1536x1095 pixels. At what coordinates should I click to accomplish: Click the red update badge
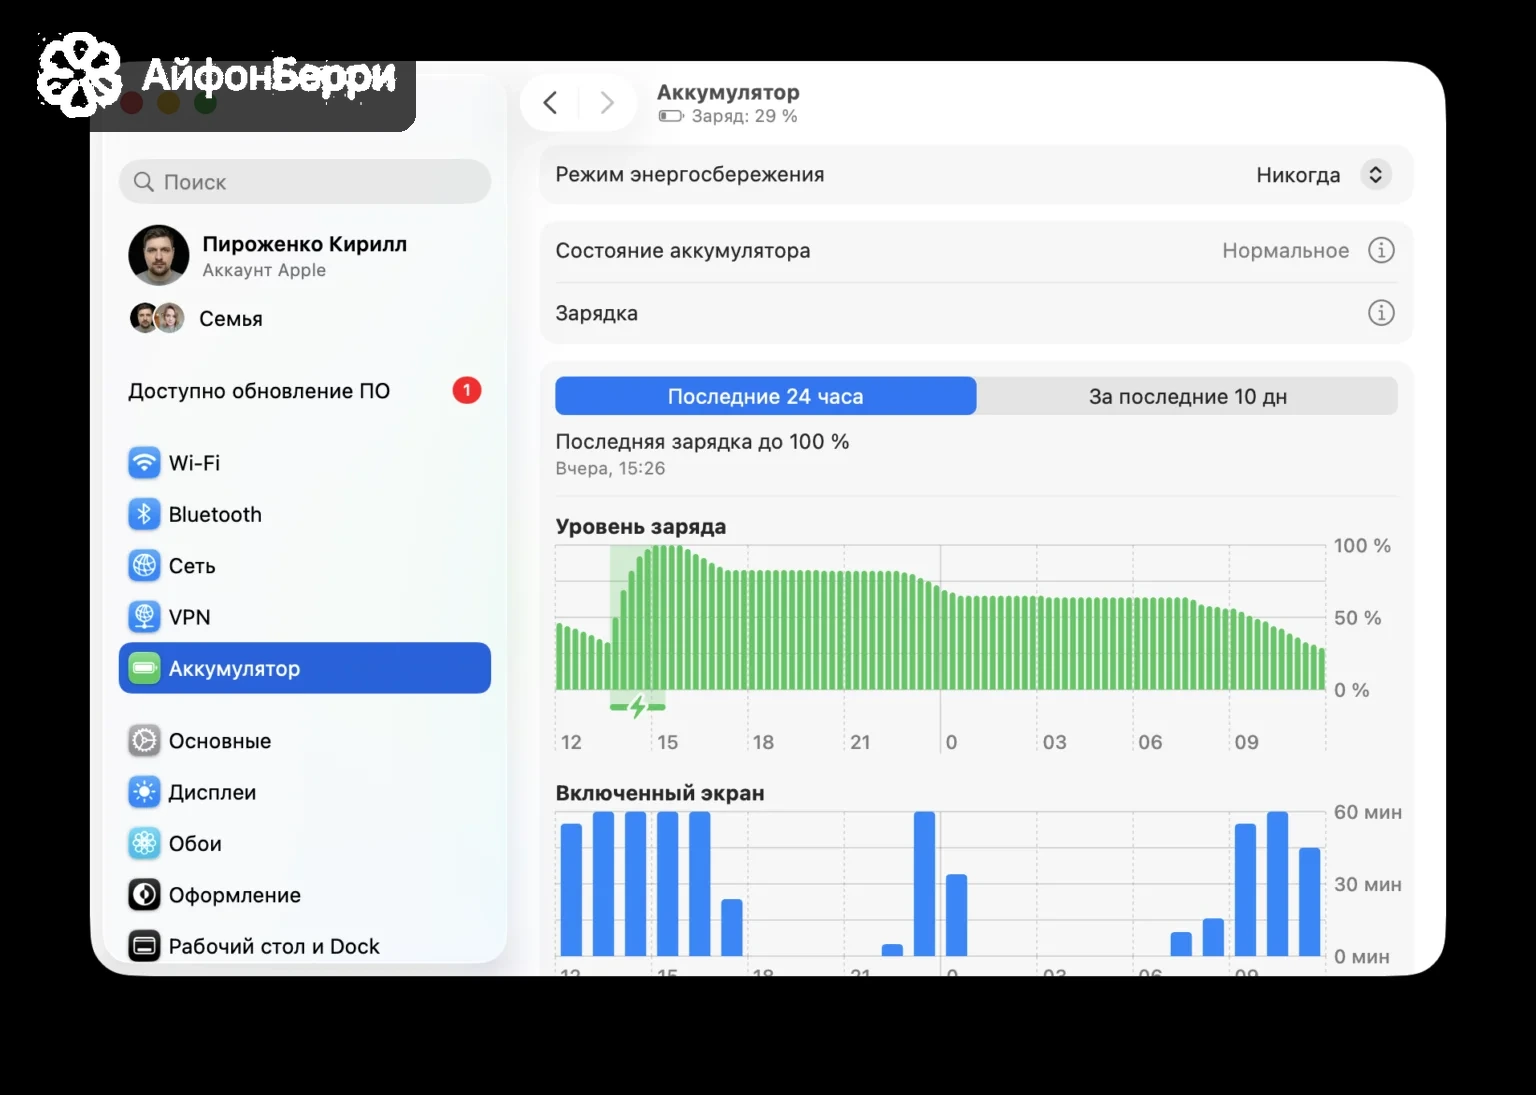pyautogui.click(x=467, y=390)
